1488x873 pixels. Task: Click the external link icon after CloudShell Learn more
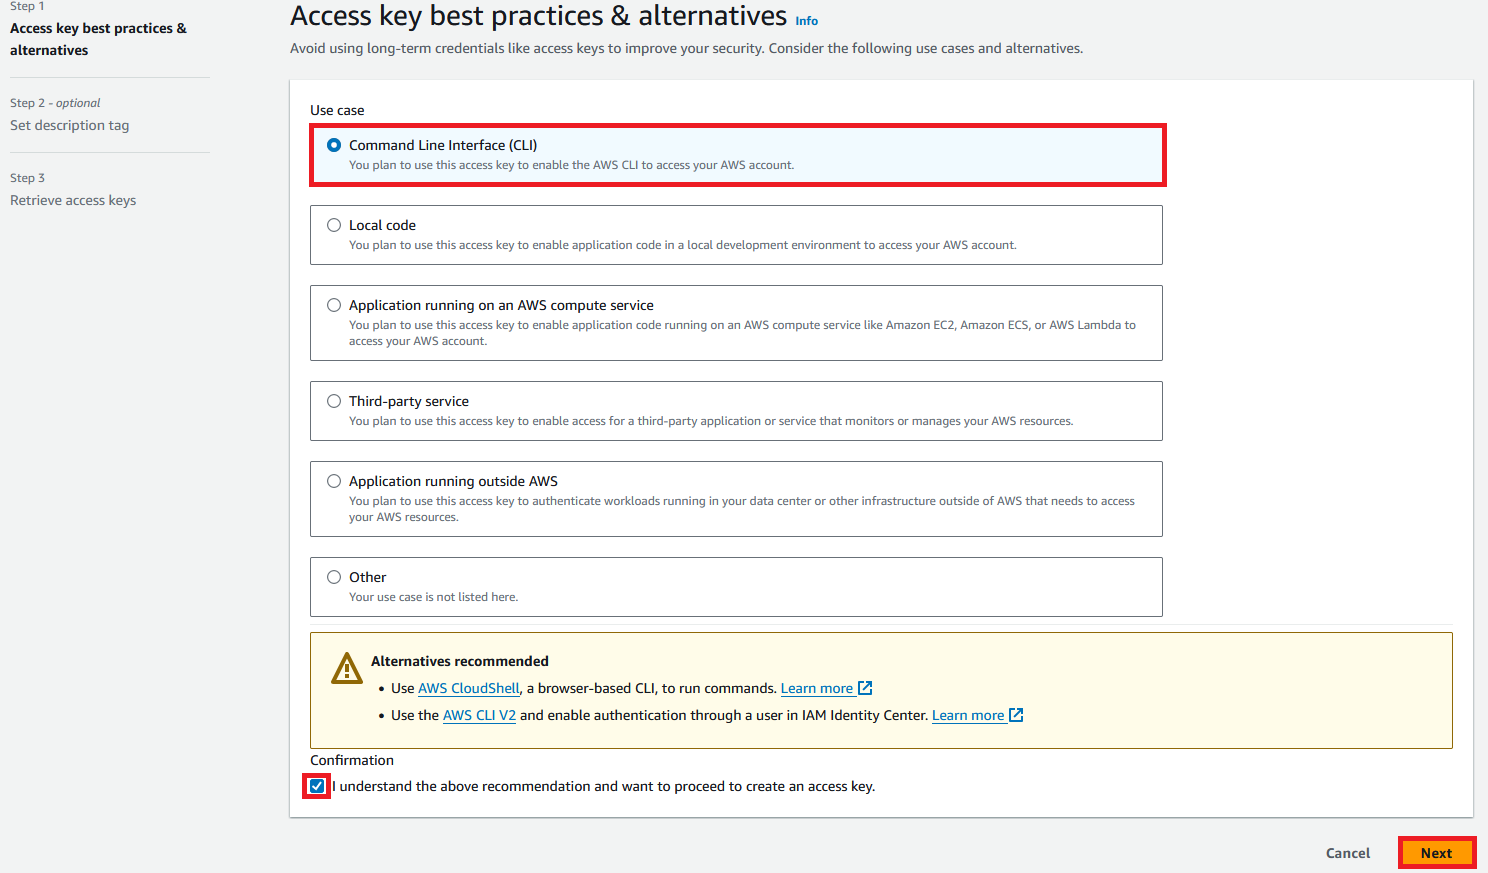tap(866, 688)
